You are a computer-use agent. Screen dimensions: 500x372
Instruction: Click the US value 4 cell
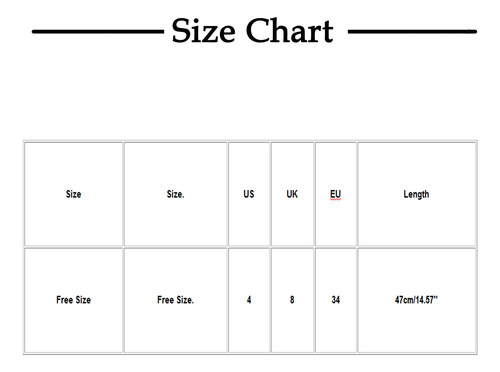pyautogui.click(x=249, y=300)
